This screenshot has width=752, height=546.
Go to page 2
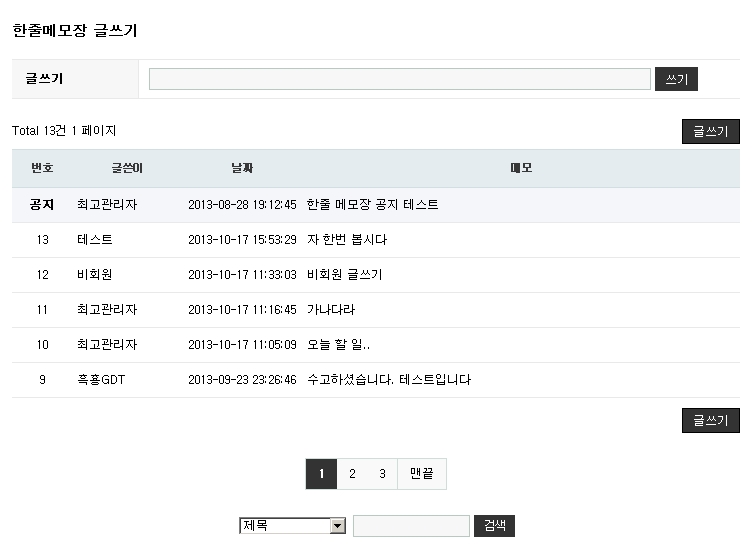tap(352, 475)
